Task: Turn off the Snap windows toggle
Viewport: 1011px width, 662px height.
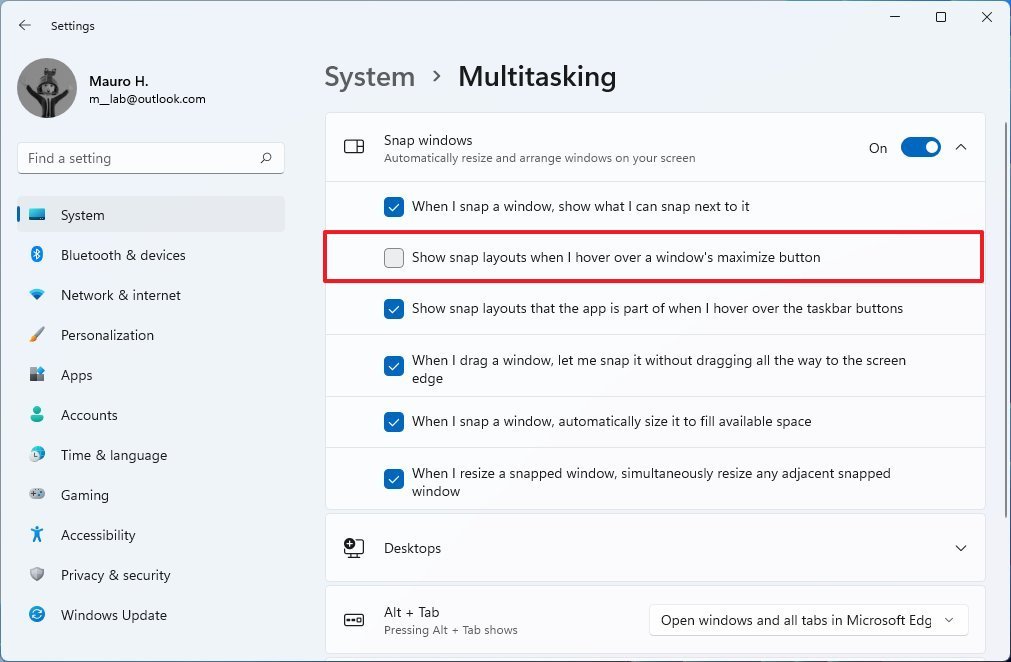Action: 920,147
